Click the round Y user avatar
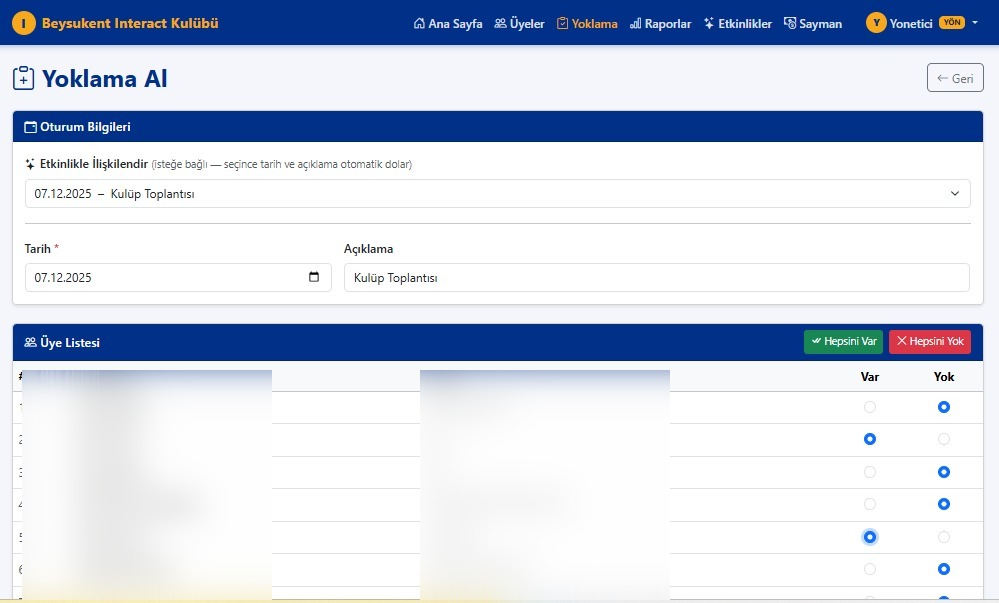 click(876, 23)
